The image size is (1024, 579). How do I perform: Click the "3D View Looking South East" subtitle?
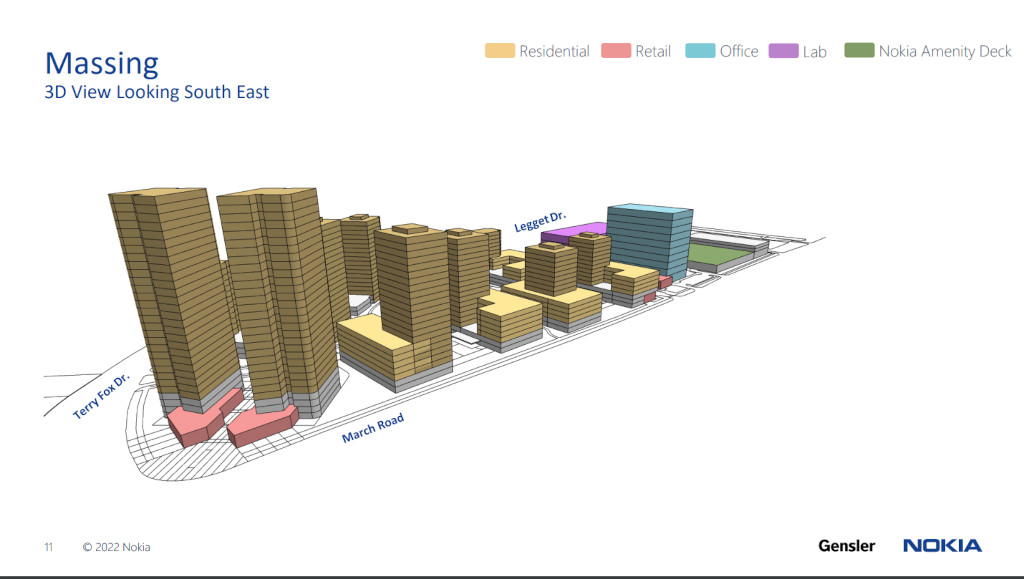157,93
